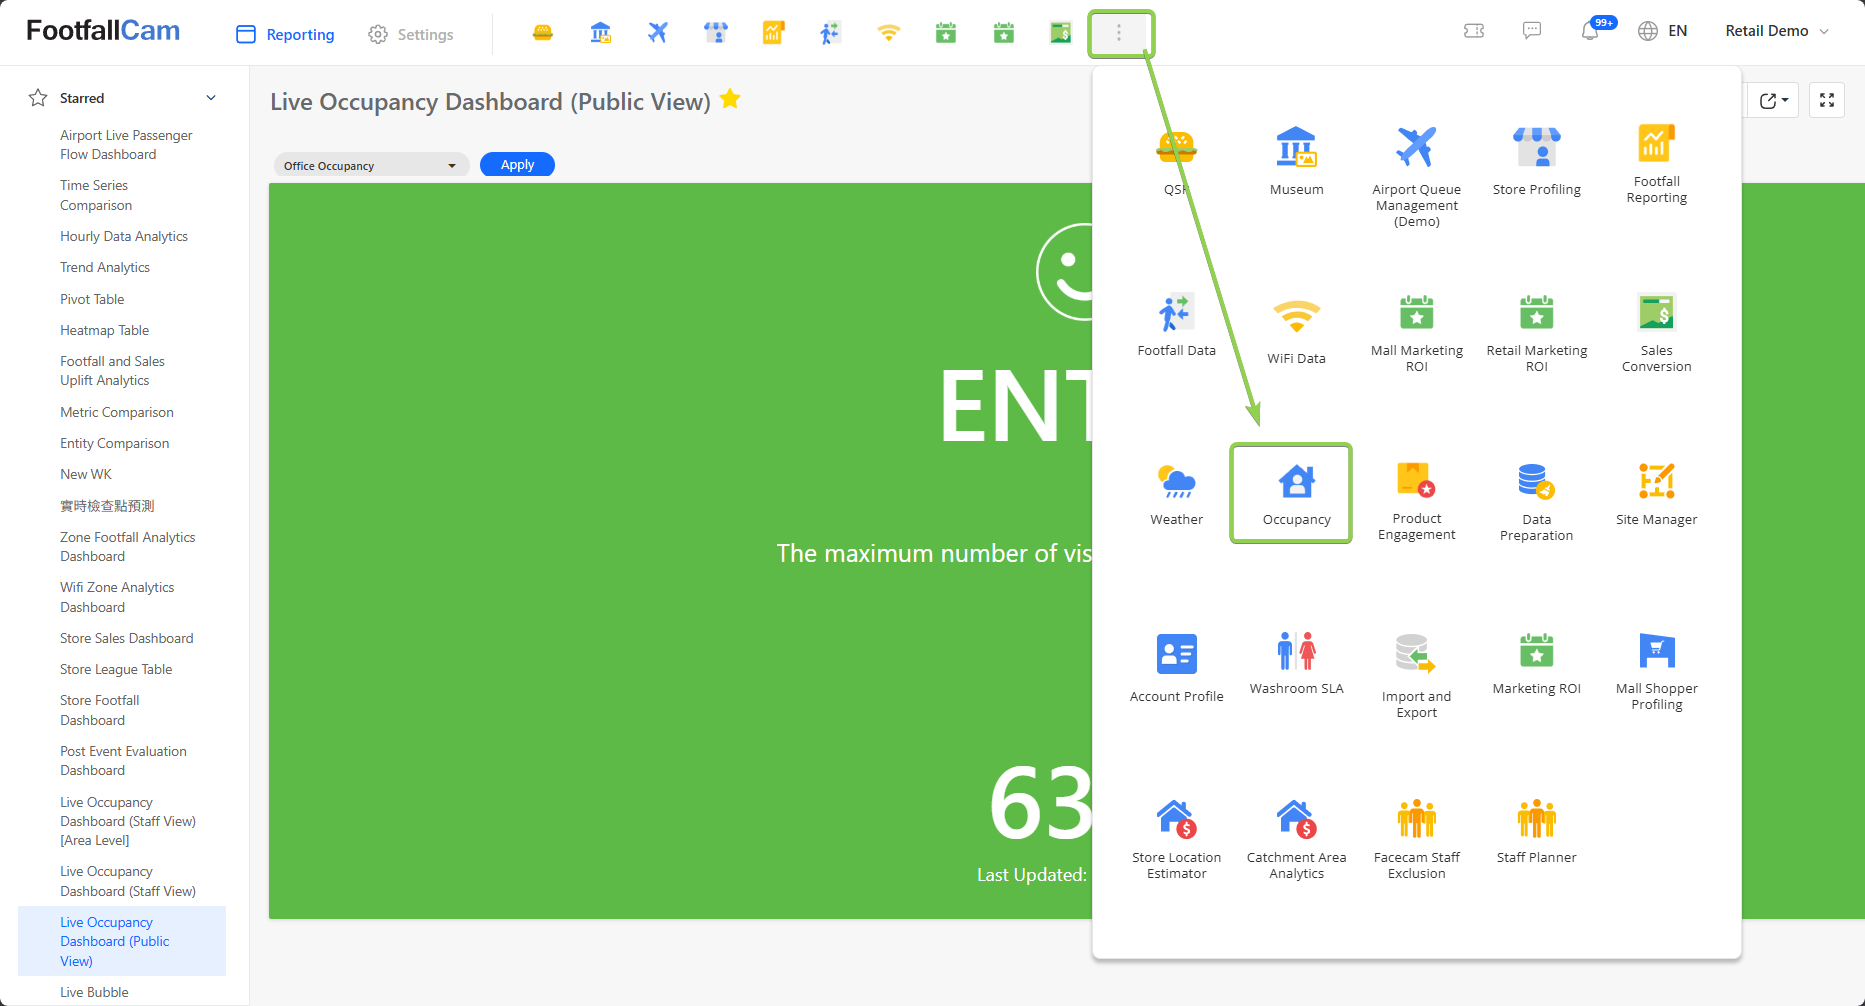Open the Data Preparation module tile
This screenshot has height=1006, width=1865.
(1536, 502)
